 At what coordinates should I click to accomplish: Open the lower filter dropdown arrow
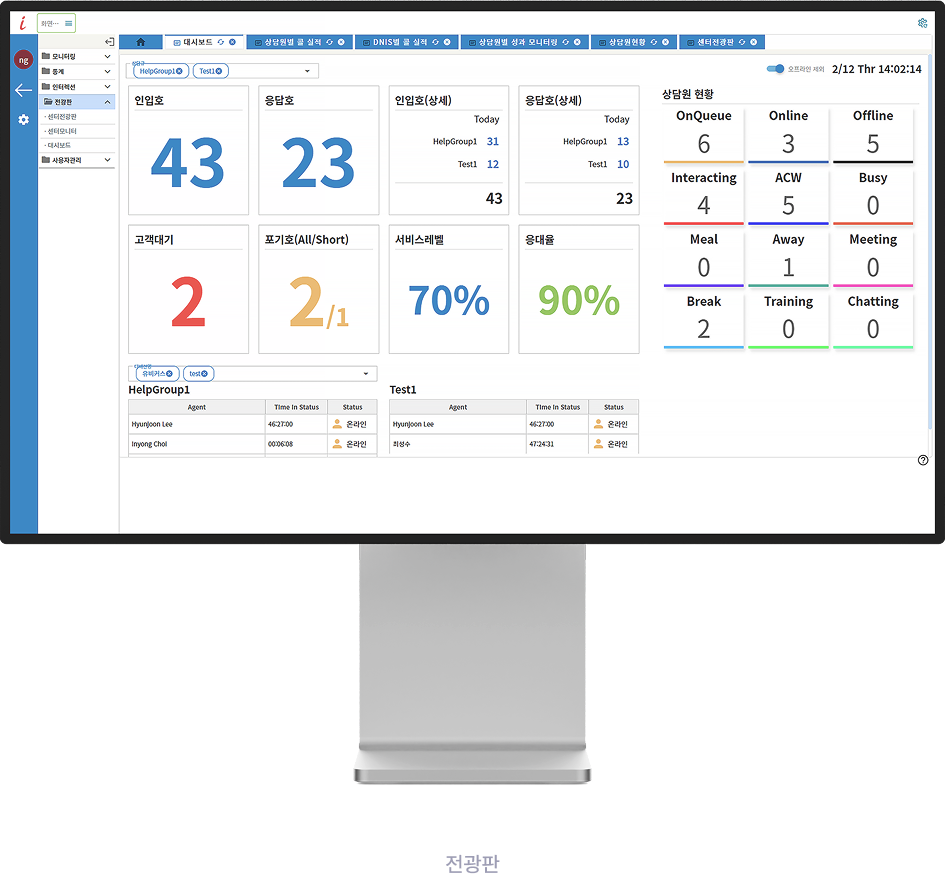pyautogui.click(x=365, y=374)
